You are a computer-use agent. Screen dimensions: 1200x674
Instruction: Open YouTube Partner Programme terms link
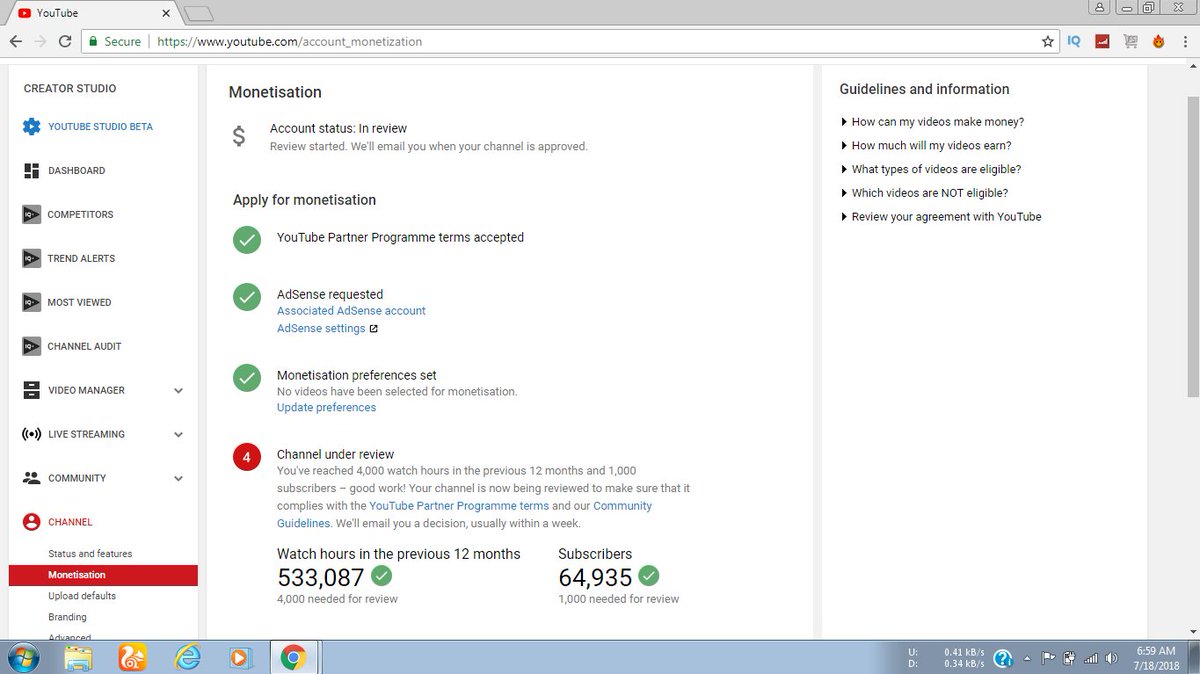459,506
